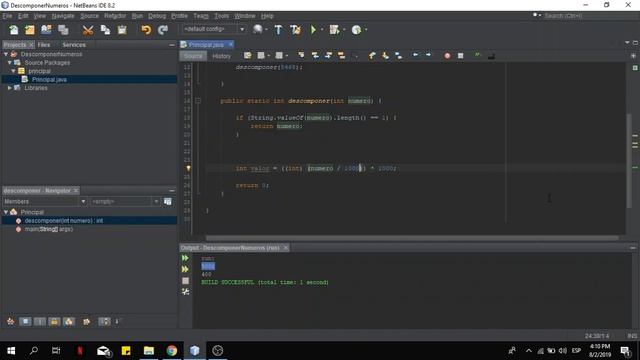The height and width of the screenshot is (360, 640).
Task: Run the project with green play icon
Action: [x=313, y=30]
